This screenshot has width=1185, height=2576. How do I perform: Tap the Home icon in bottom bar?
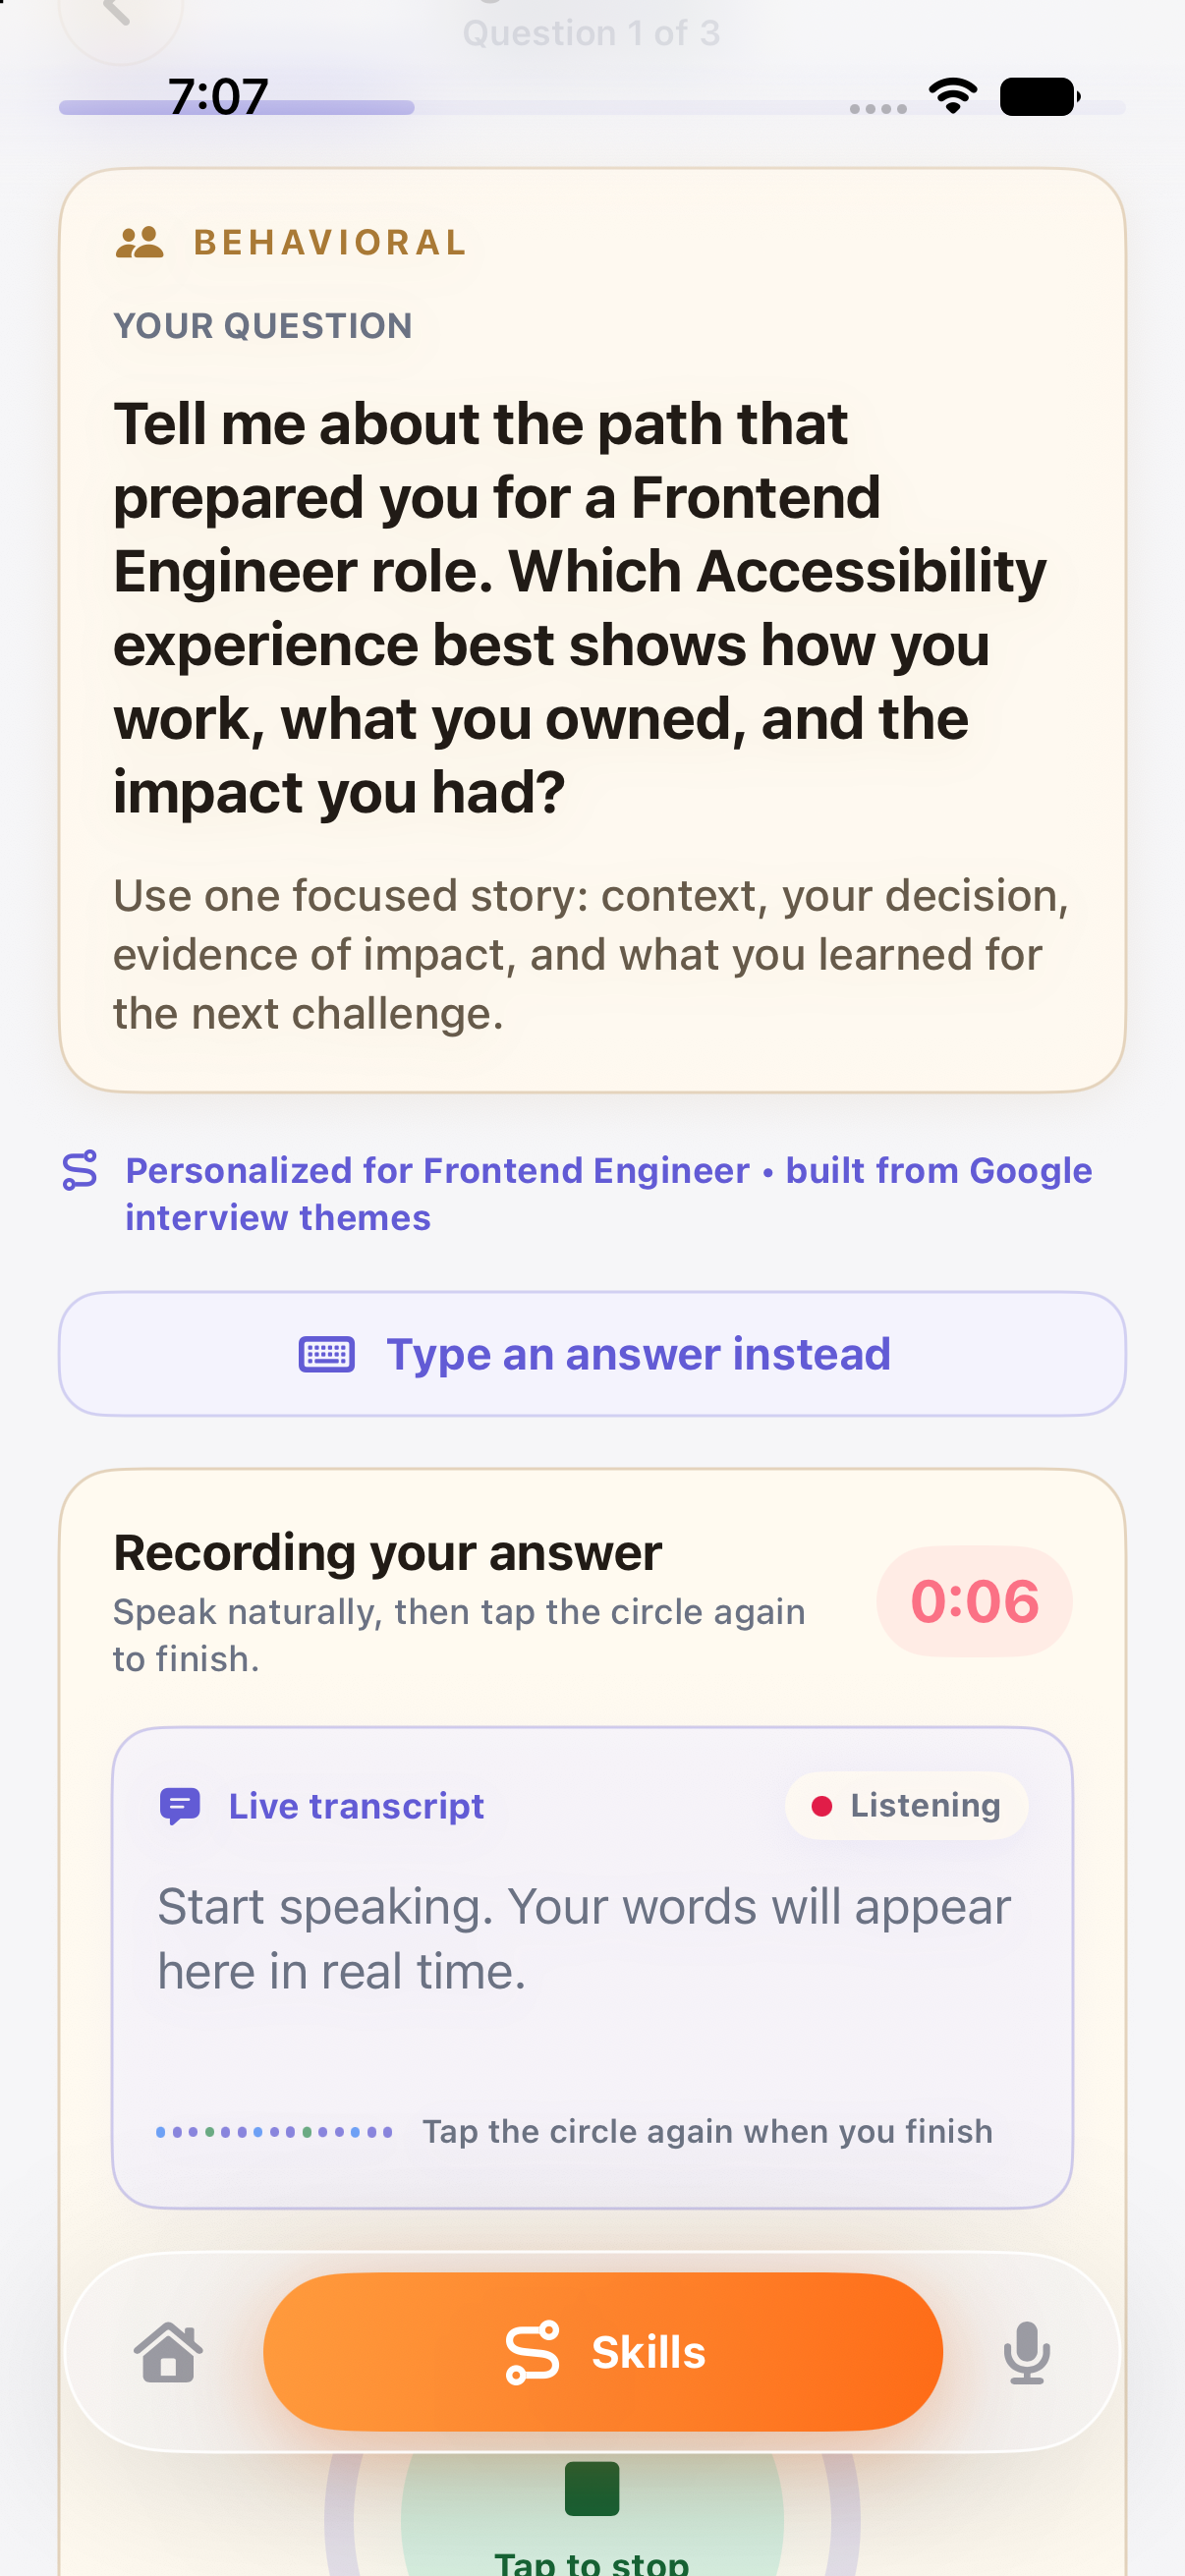[168, 2352]
